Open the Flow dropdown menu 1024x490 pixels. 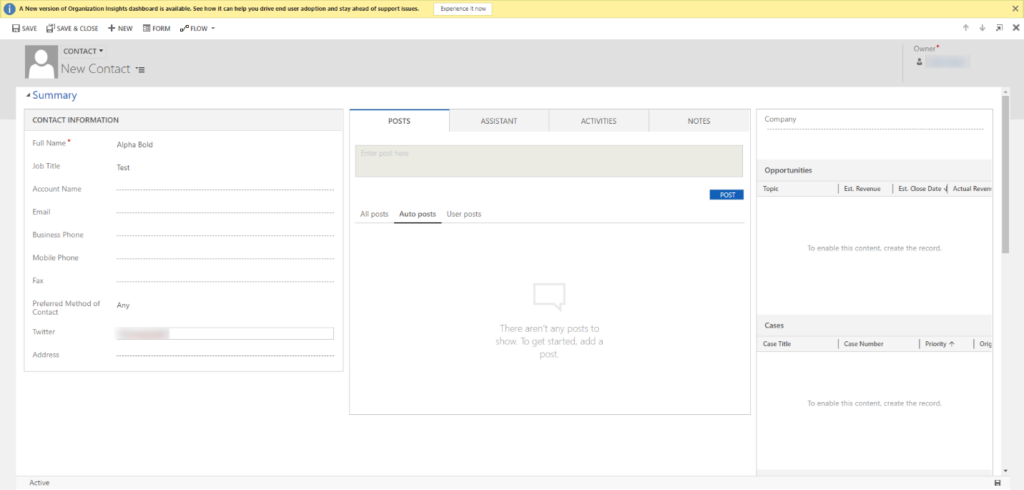[197, 29]
